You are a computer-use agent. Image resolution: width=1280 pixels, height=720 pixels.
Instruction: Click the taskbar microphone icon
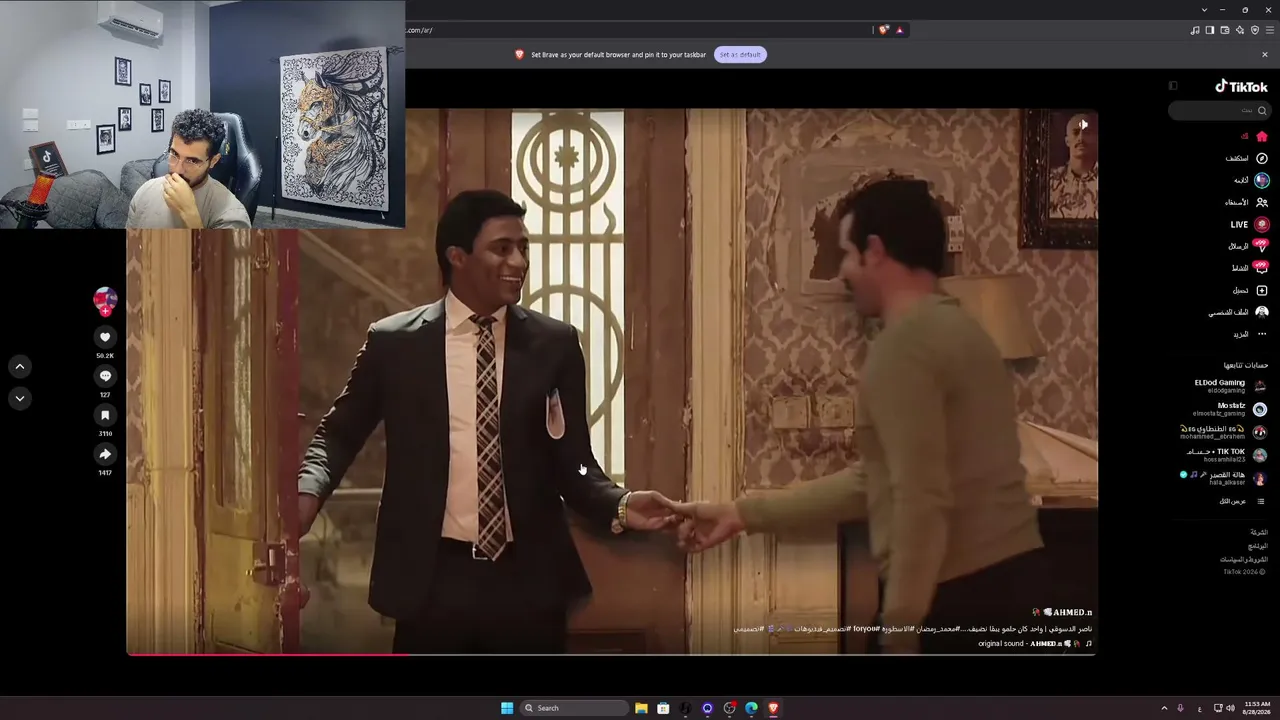(x=1180, y=708)
